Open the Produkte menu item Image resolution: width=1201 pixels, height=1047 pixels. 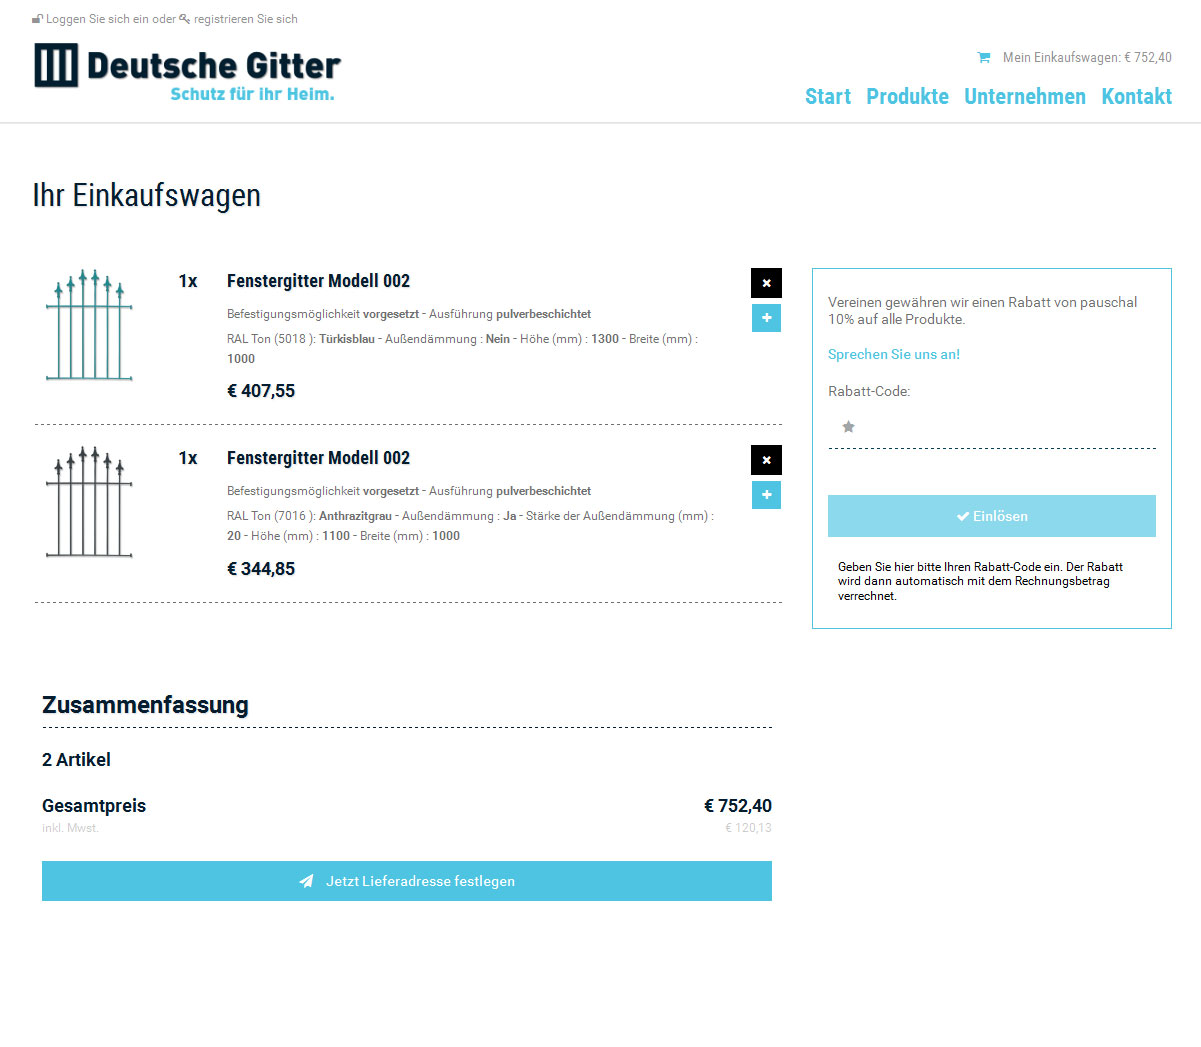click(x=907, y=96)
